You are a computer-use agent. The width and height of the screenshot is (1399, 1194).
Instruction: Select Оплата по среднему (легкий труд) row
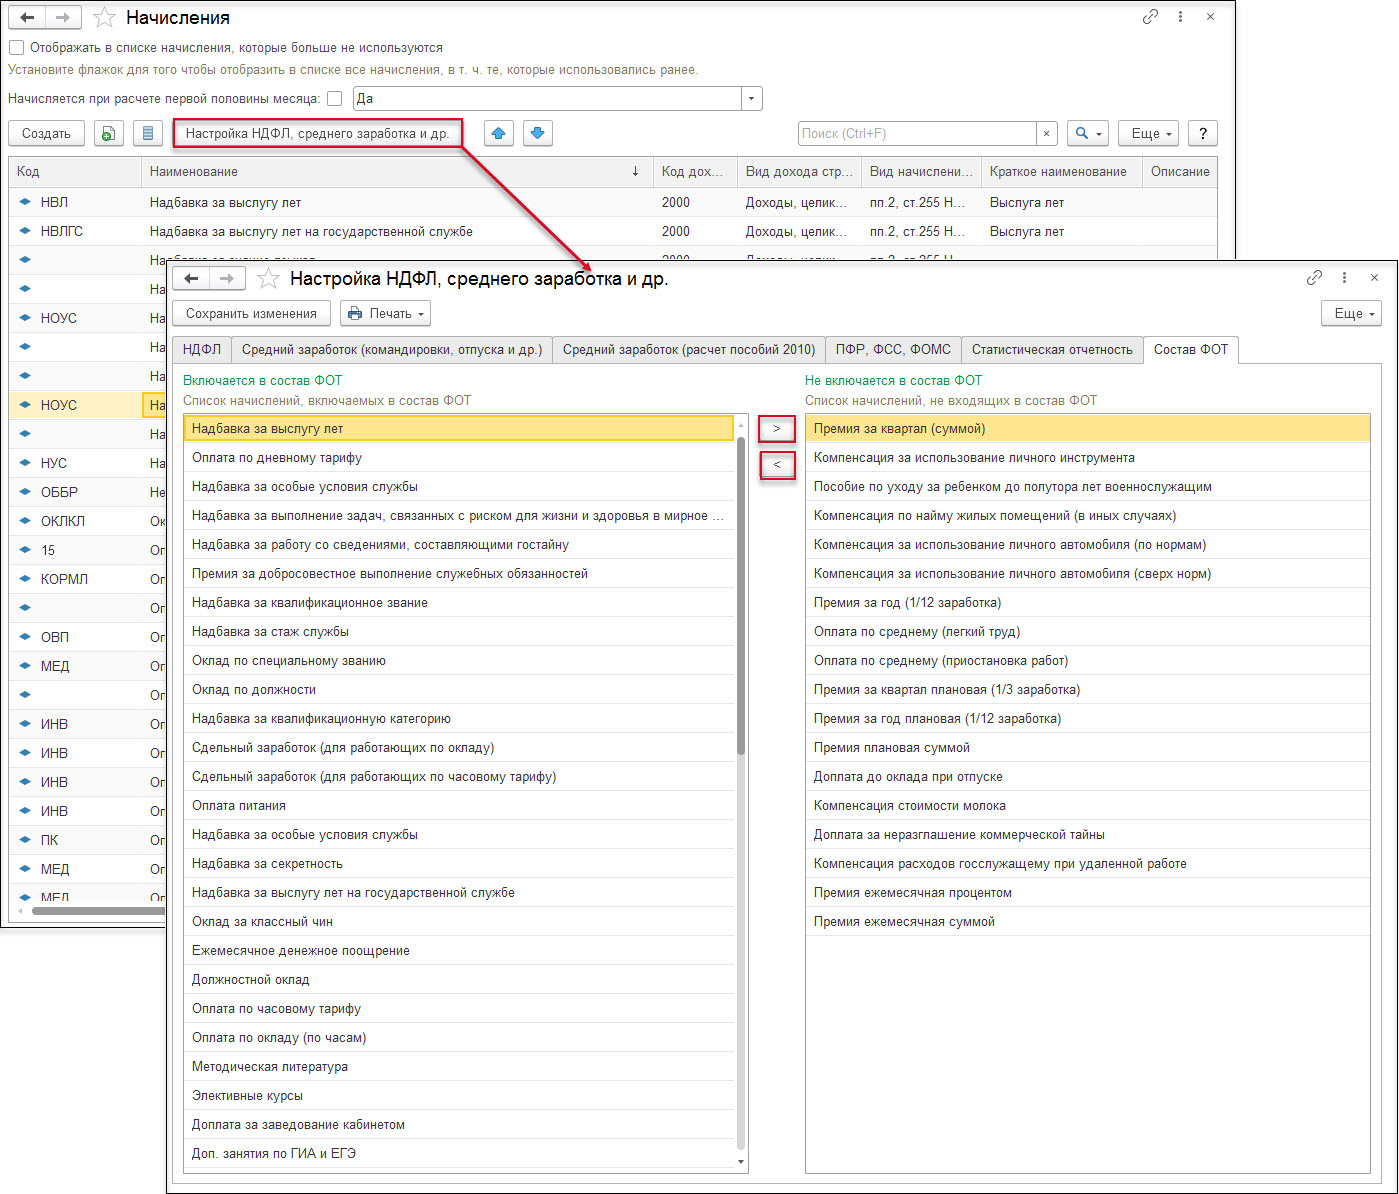click(1088, 631)
